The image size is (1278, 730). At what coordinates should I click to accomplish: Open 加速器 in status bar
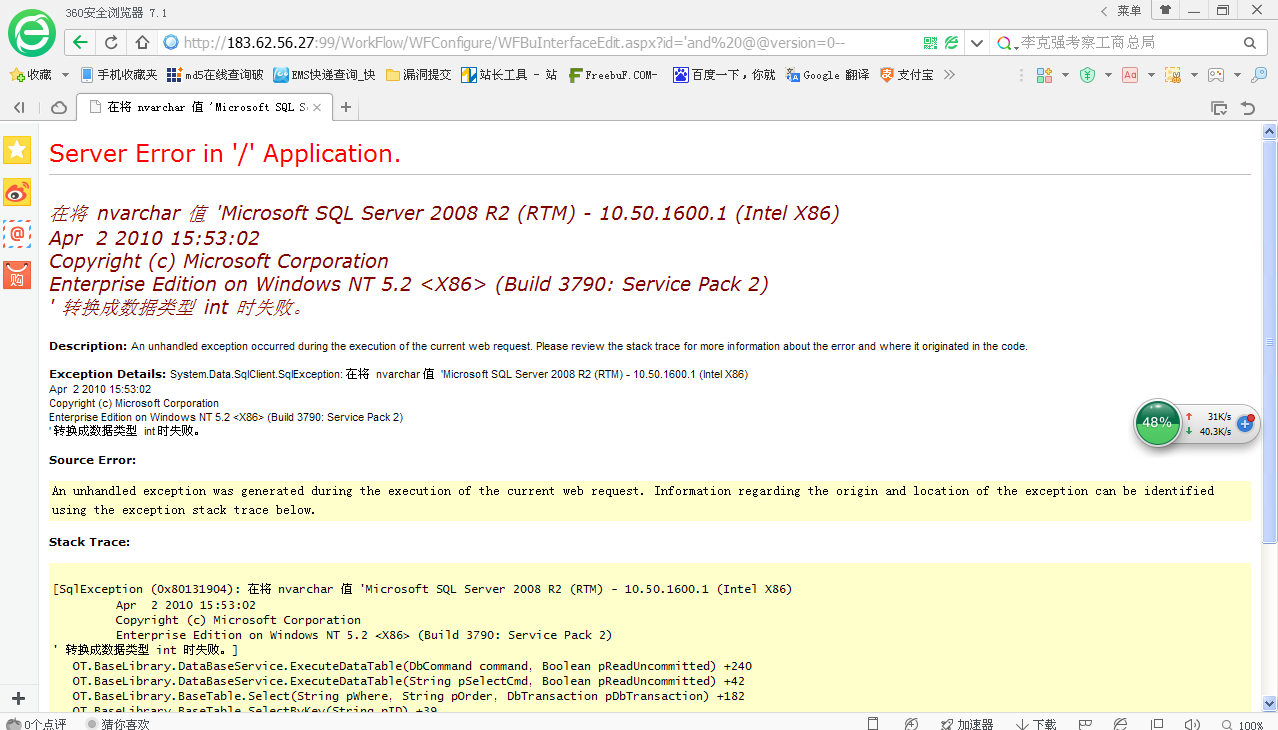pos(967,723)
